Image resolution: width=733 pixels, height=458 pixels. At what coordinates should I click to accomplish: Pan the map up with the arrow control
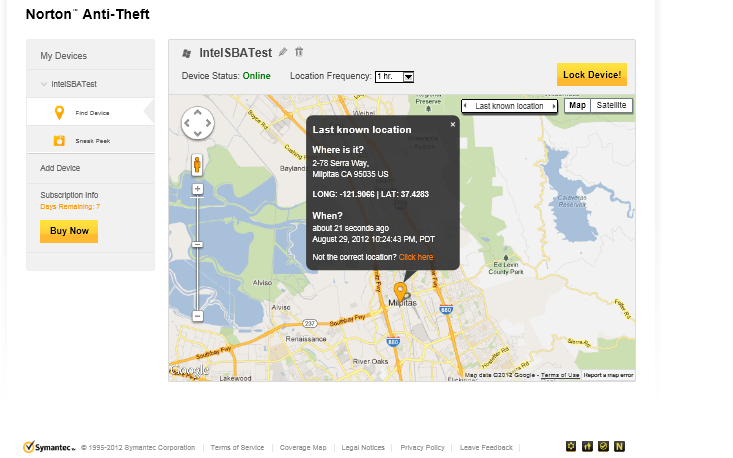click(198, 112)
